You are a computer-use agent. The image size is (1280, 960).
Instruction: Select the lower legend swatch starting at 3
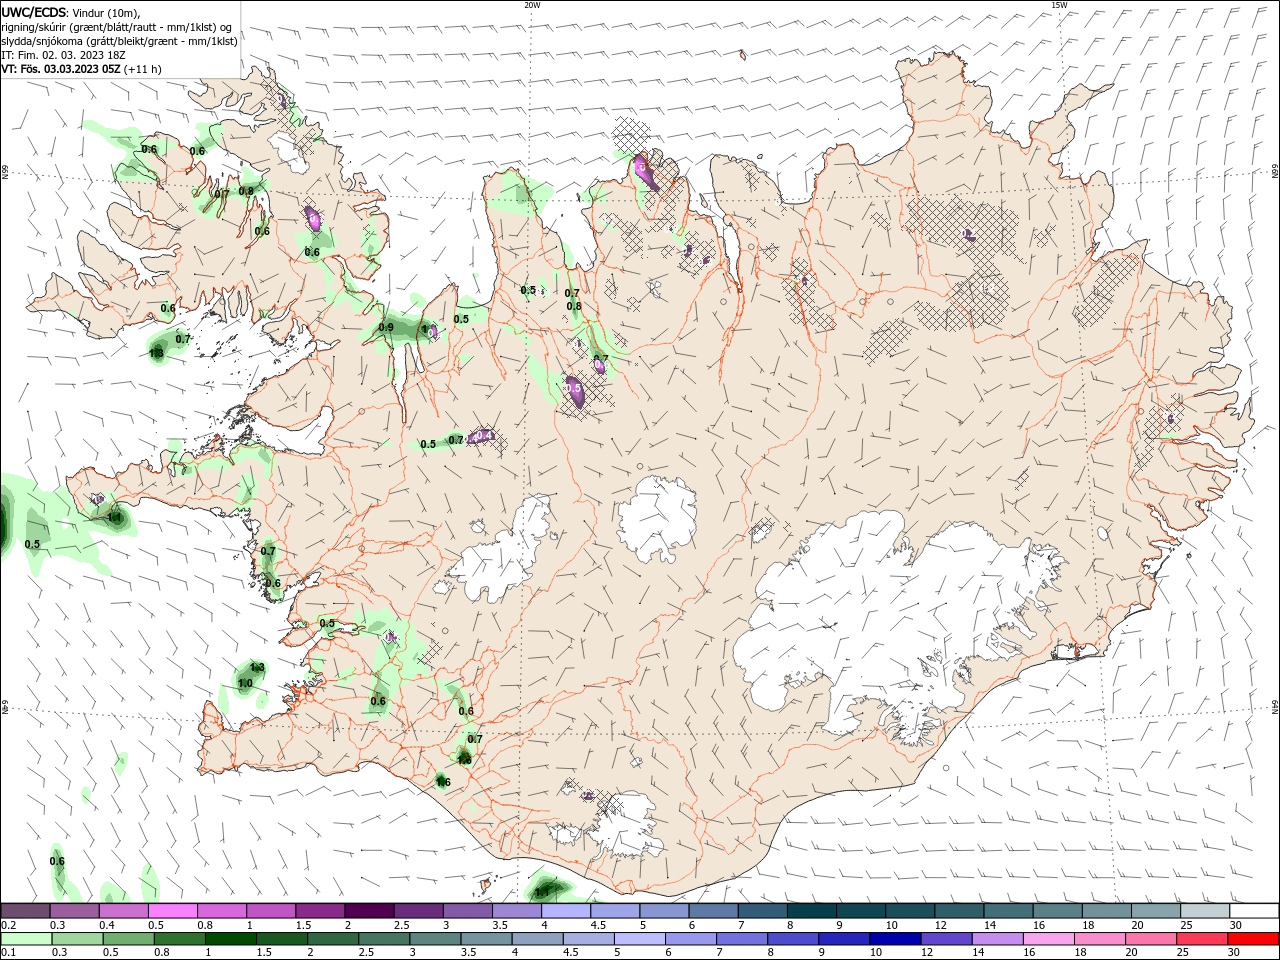[435, 939]
